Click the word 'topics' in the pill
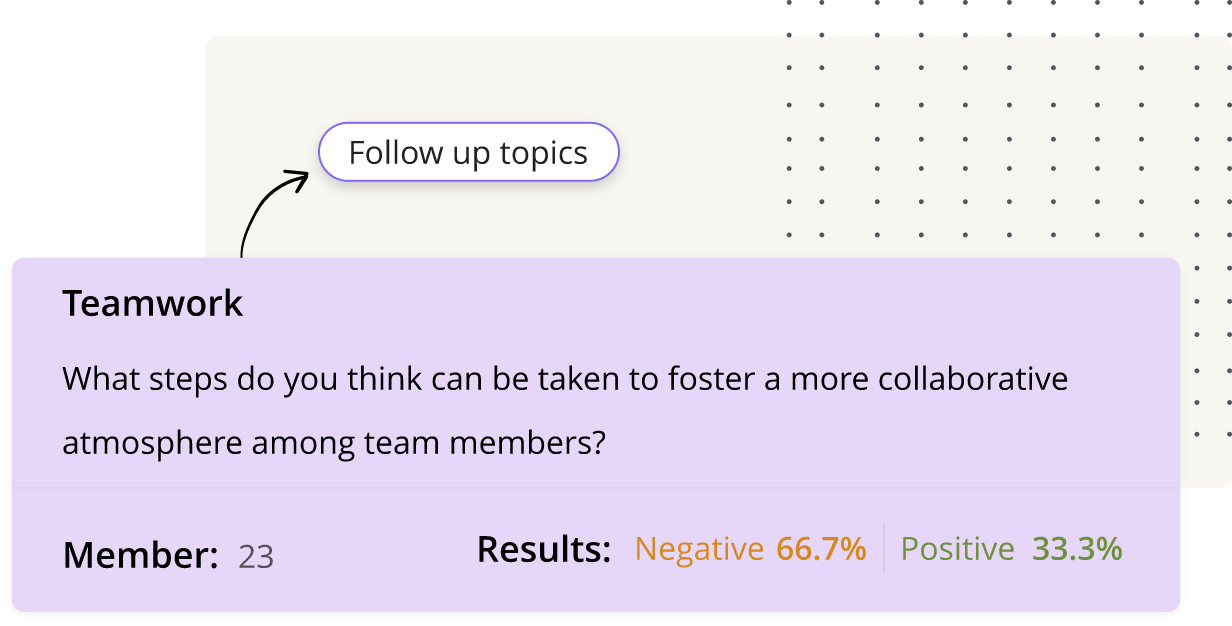This screenshot has height=626, width=1232. 543,154
